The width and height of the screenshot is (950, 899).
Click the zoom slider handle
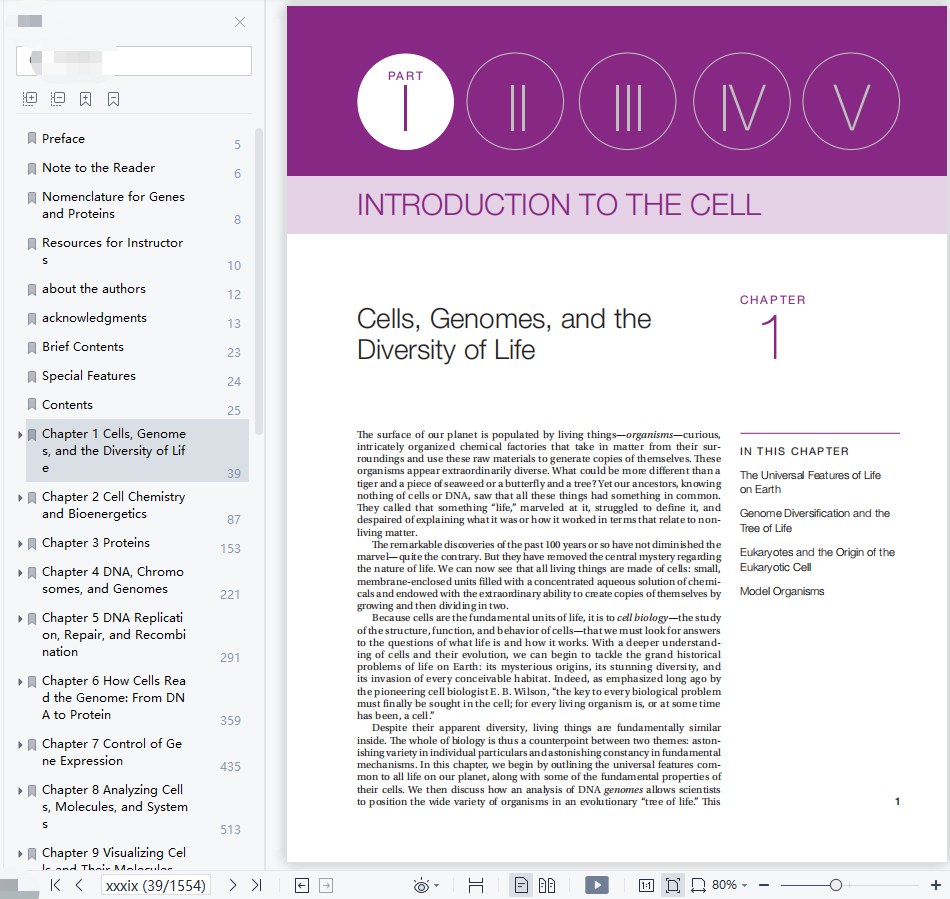pyautogui.click(x=835, y=886)
